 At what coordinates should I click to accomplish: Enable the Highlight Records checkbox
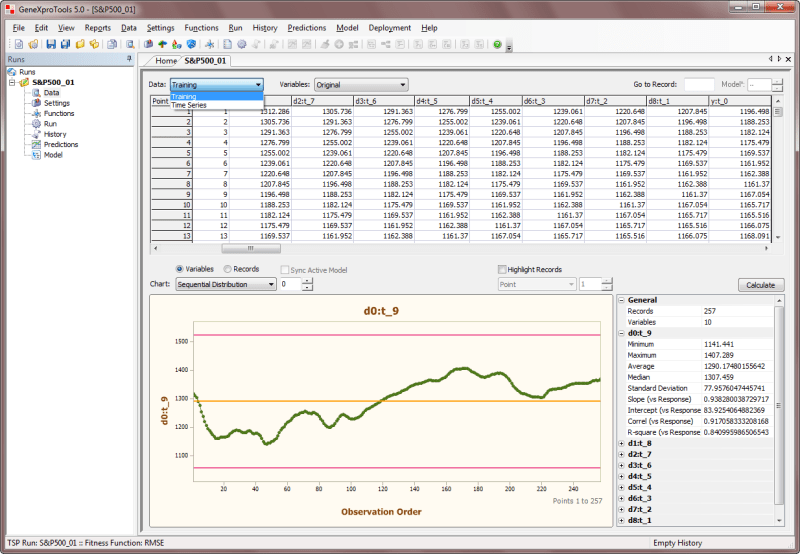tap(502, 269)
